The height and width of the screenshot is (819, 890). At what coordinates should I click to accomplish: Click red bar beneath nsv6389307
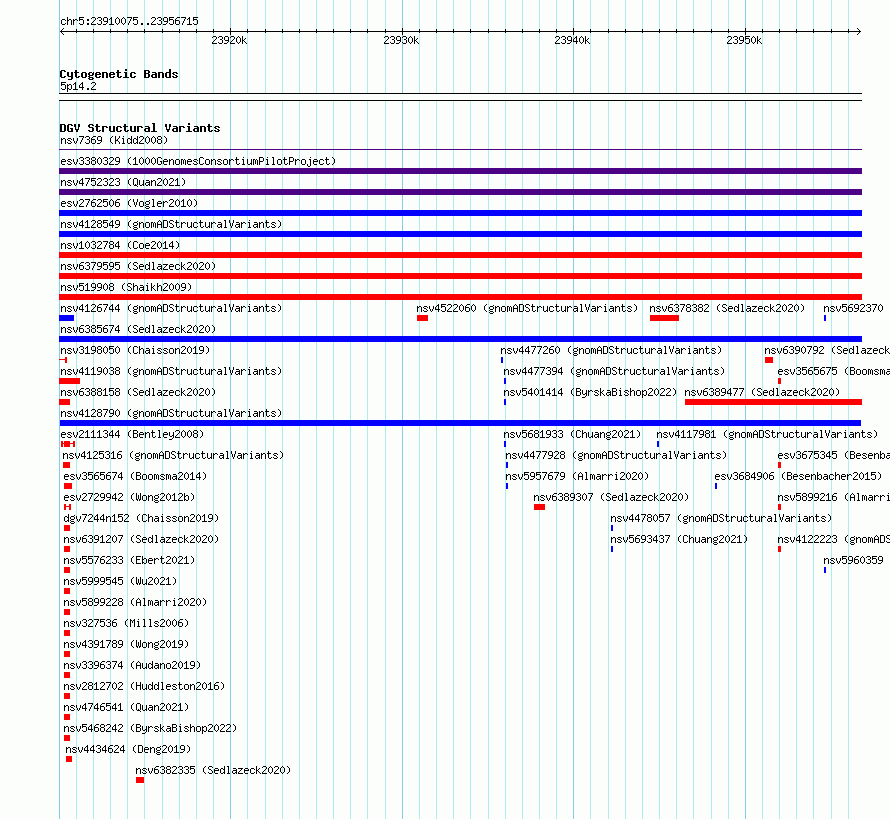pos(539,507)
